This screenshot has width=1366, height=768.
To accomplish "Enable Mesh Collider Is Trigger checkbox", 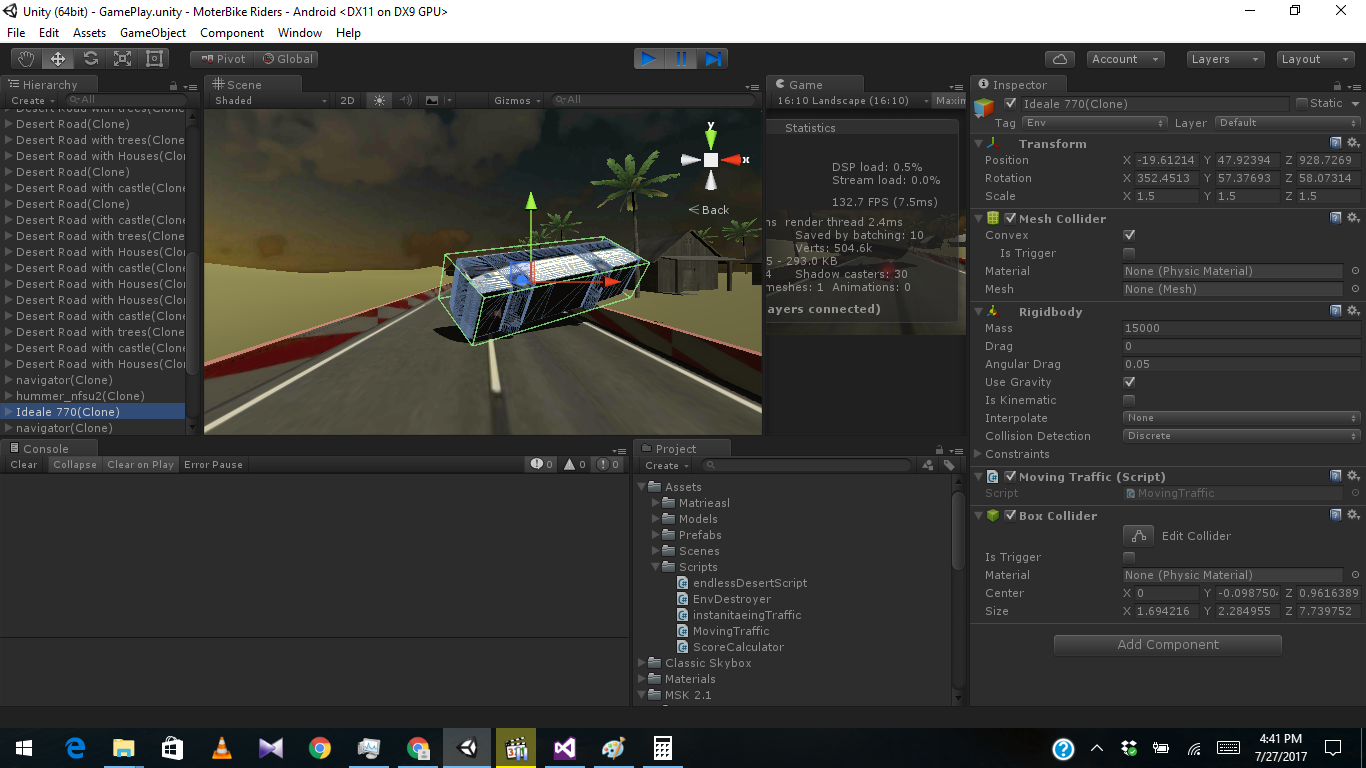I will click(x=1129, y=253).
